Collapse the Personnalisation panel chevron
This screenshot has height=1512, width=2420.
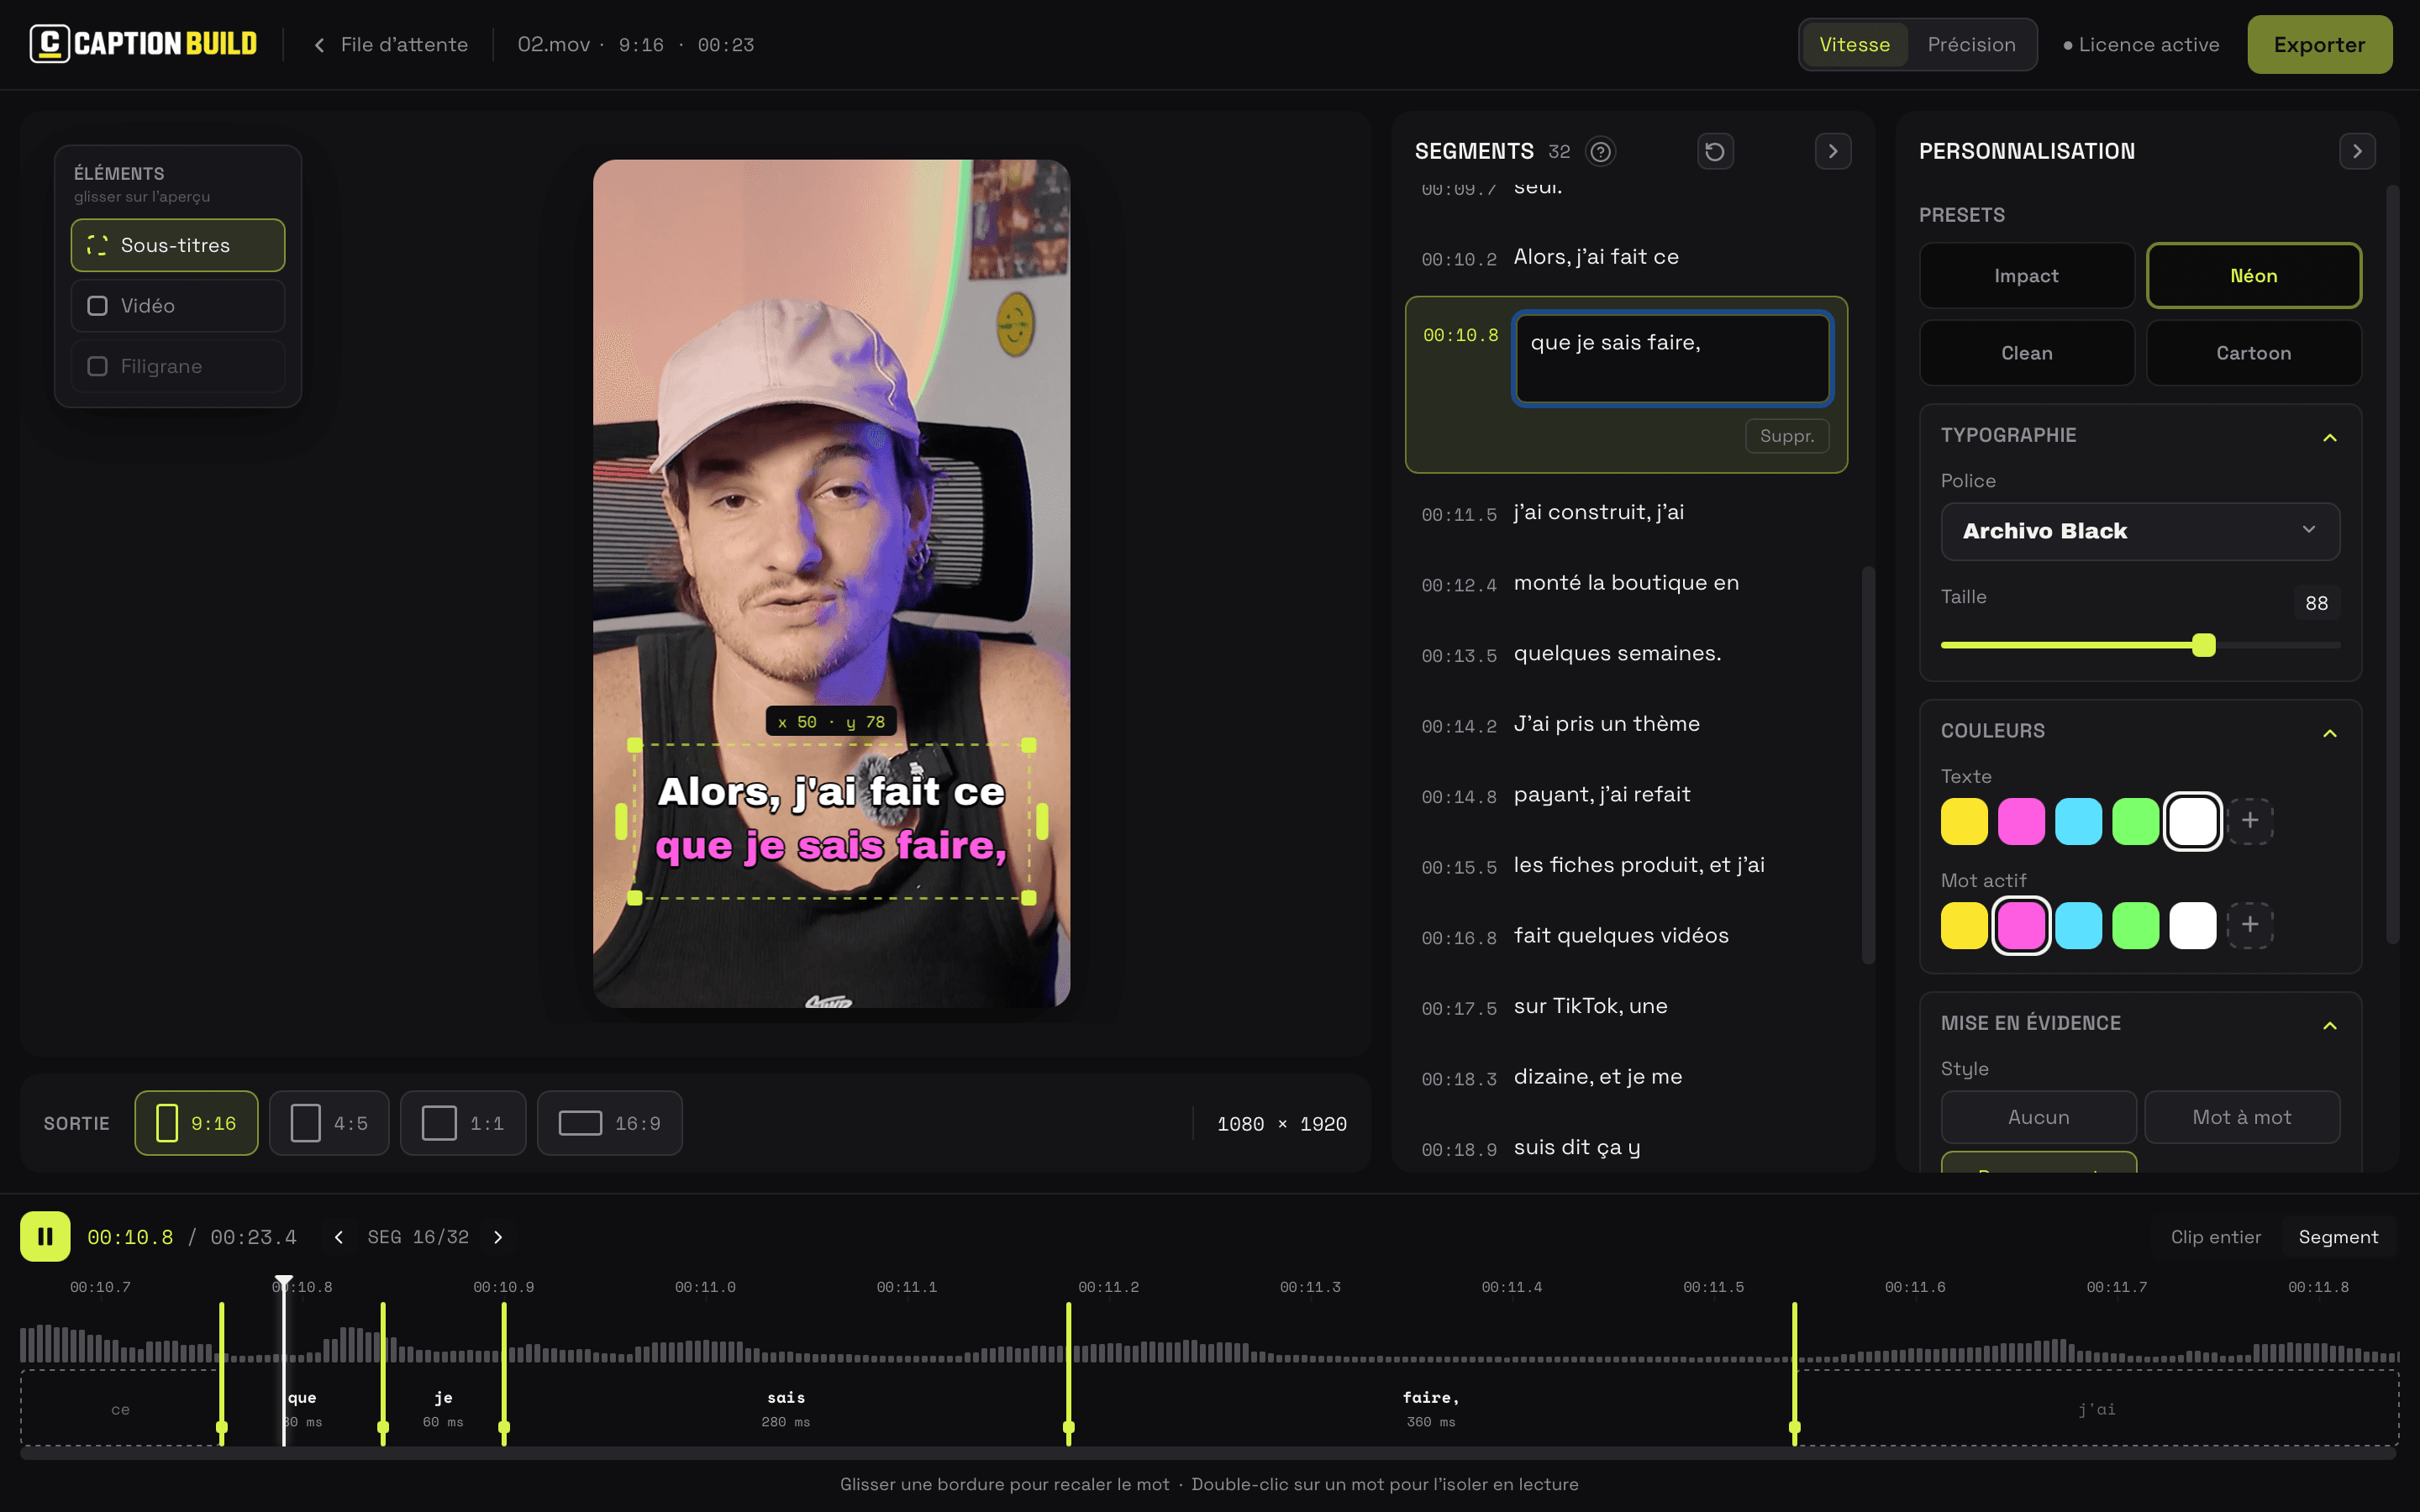pos(2357,151)
